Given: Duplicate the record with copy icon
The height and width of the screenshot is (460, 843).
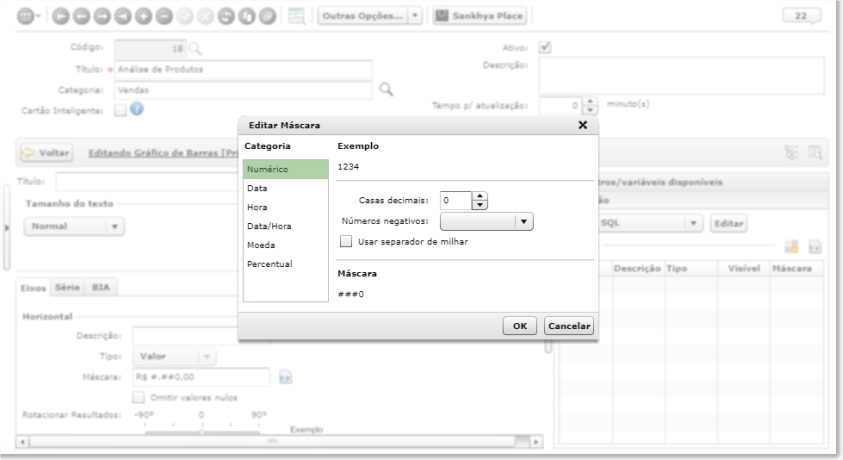Looking at the screenshot, I should pyautogui.click(x=247, y=16).
